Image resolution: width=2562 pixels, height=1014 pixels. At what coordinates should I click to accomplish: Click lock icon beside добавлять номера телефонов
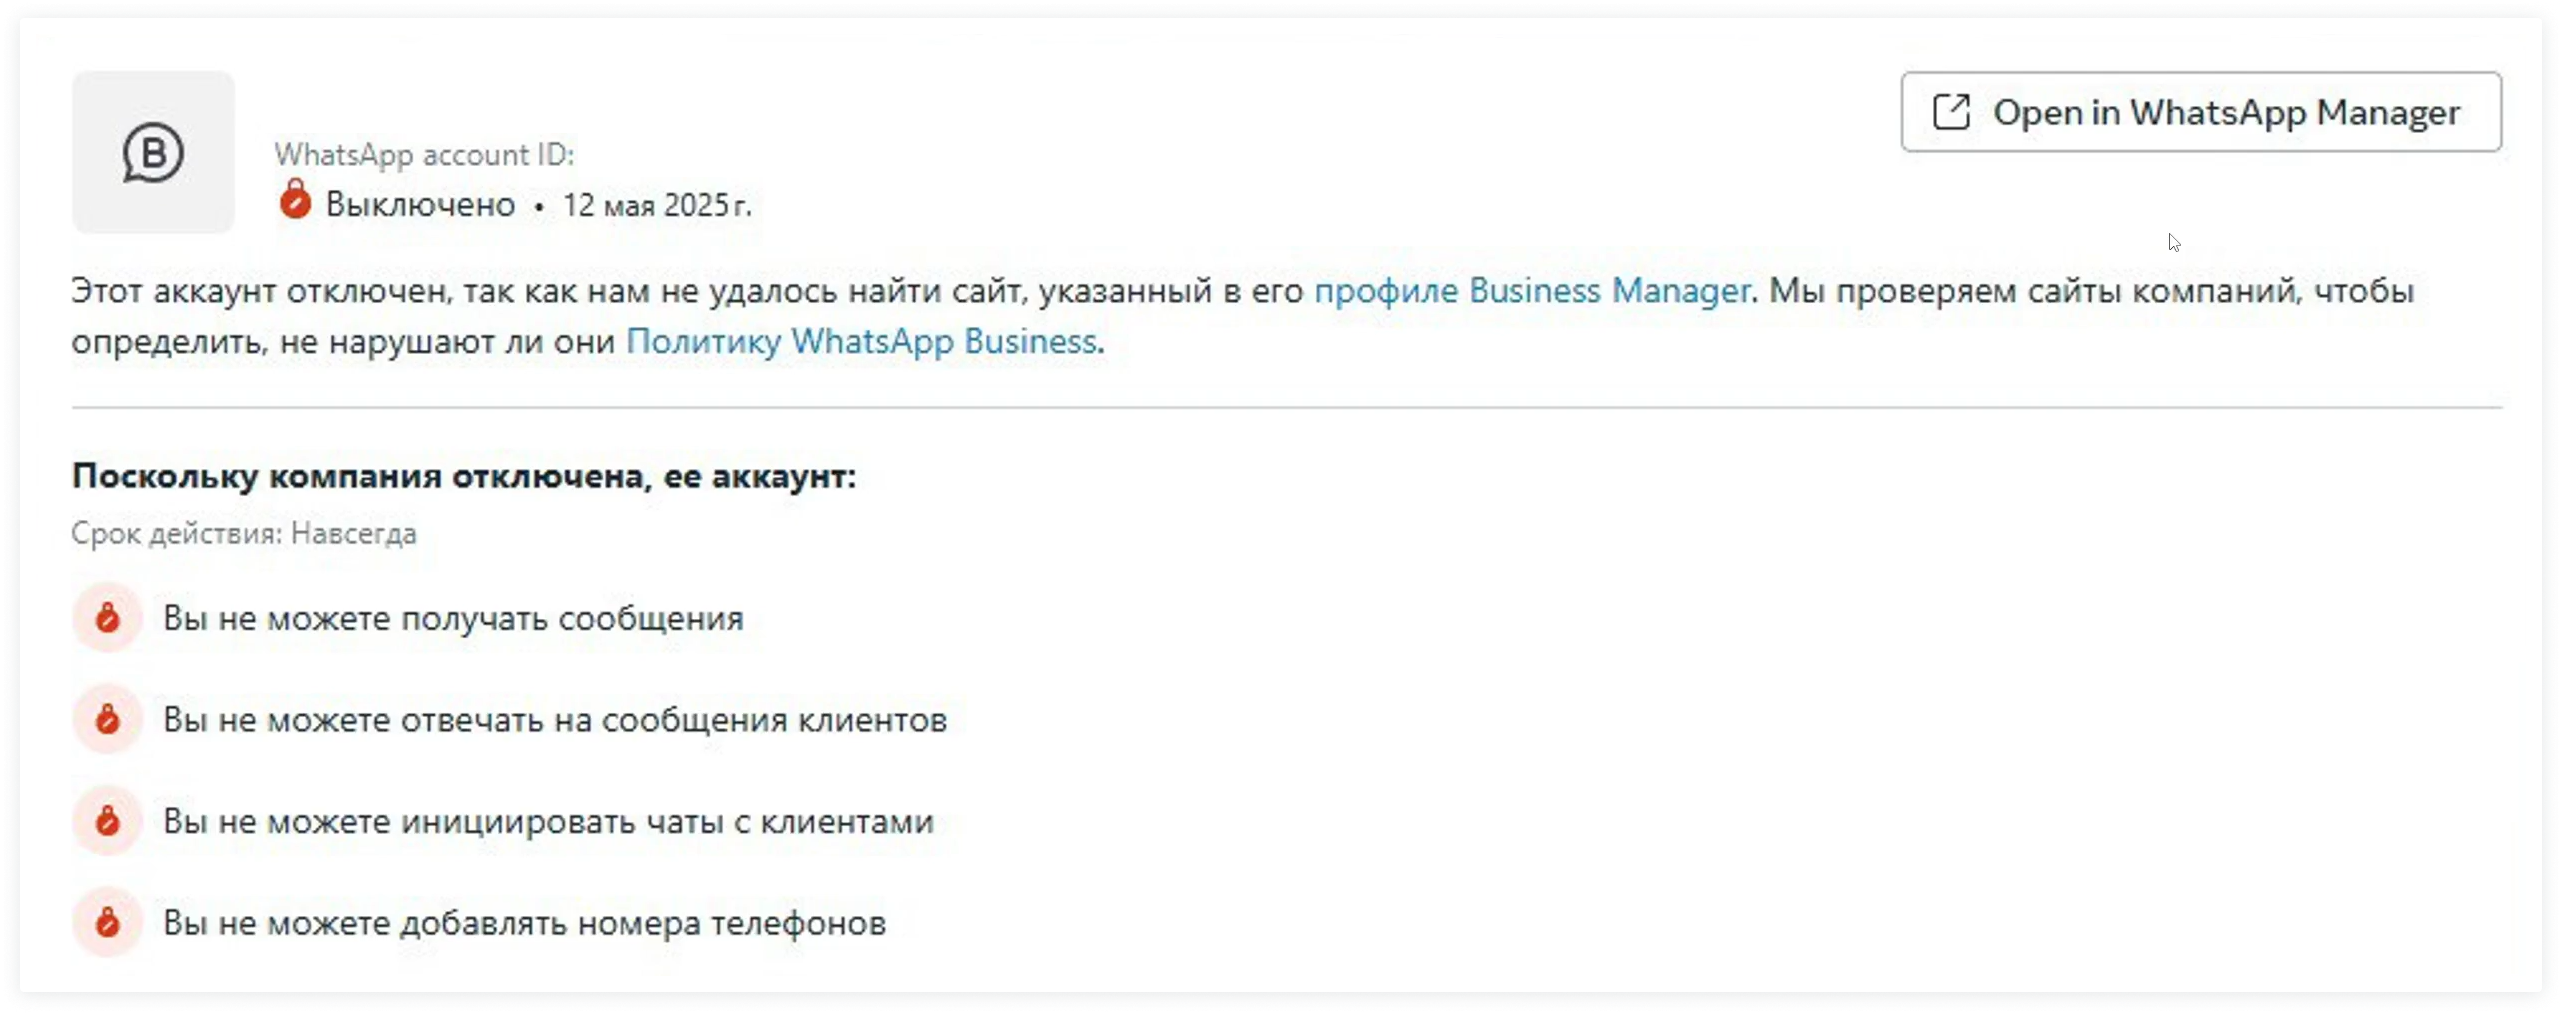(x=108, y=923)
